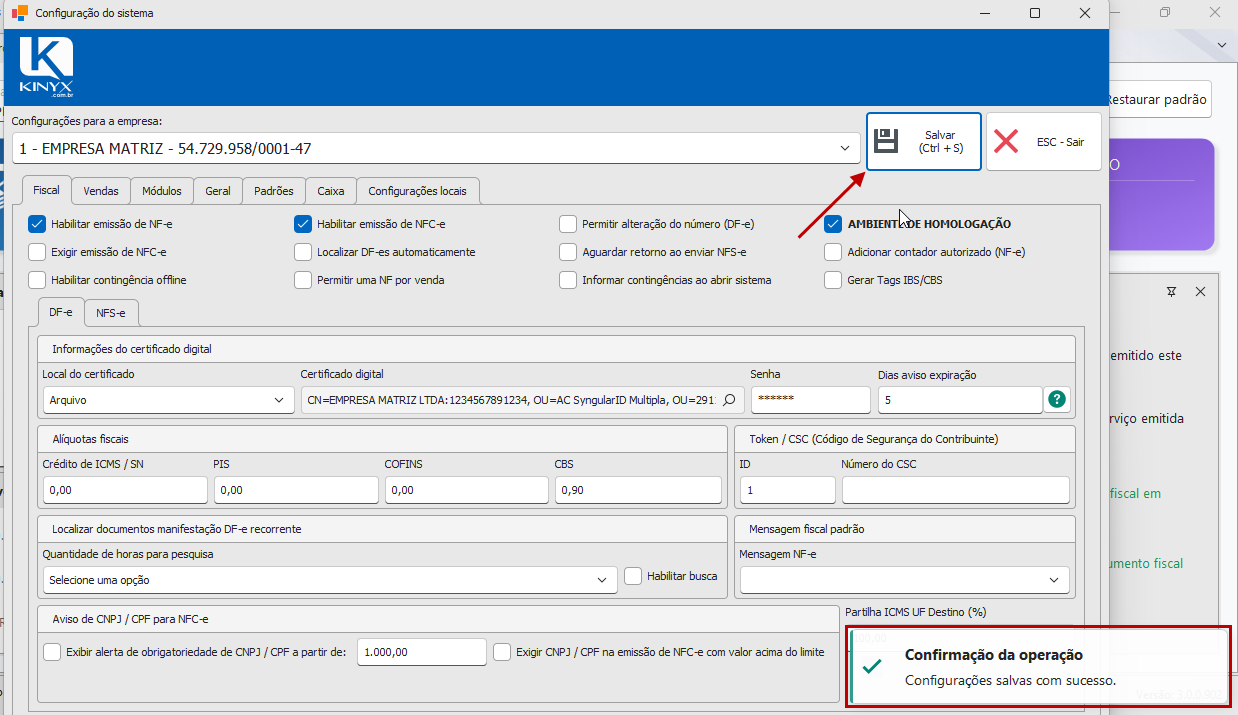Click Restaurar padrão button in background window

coord(1159,100)
